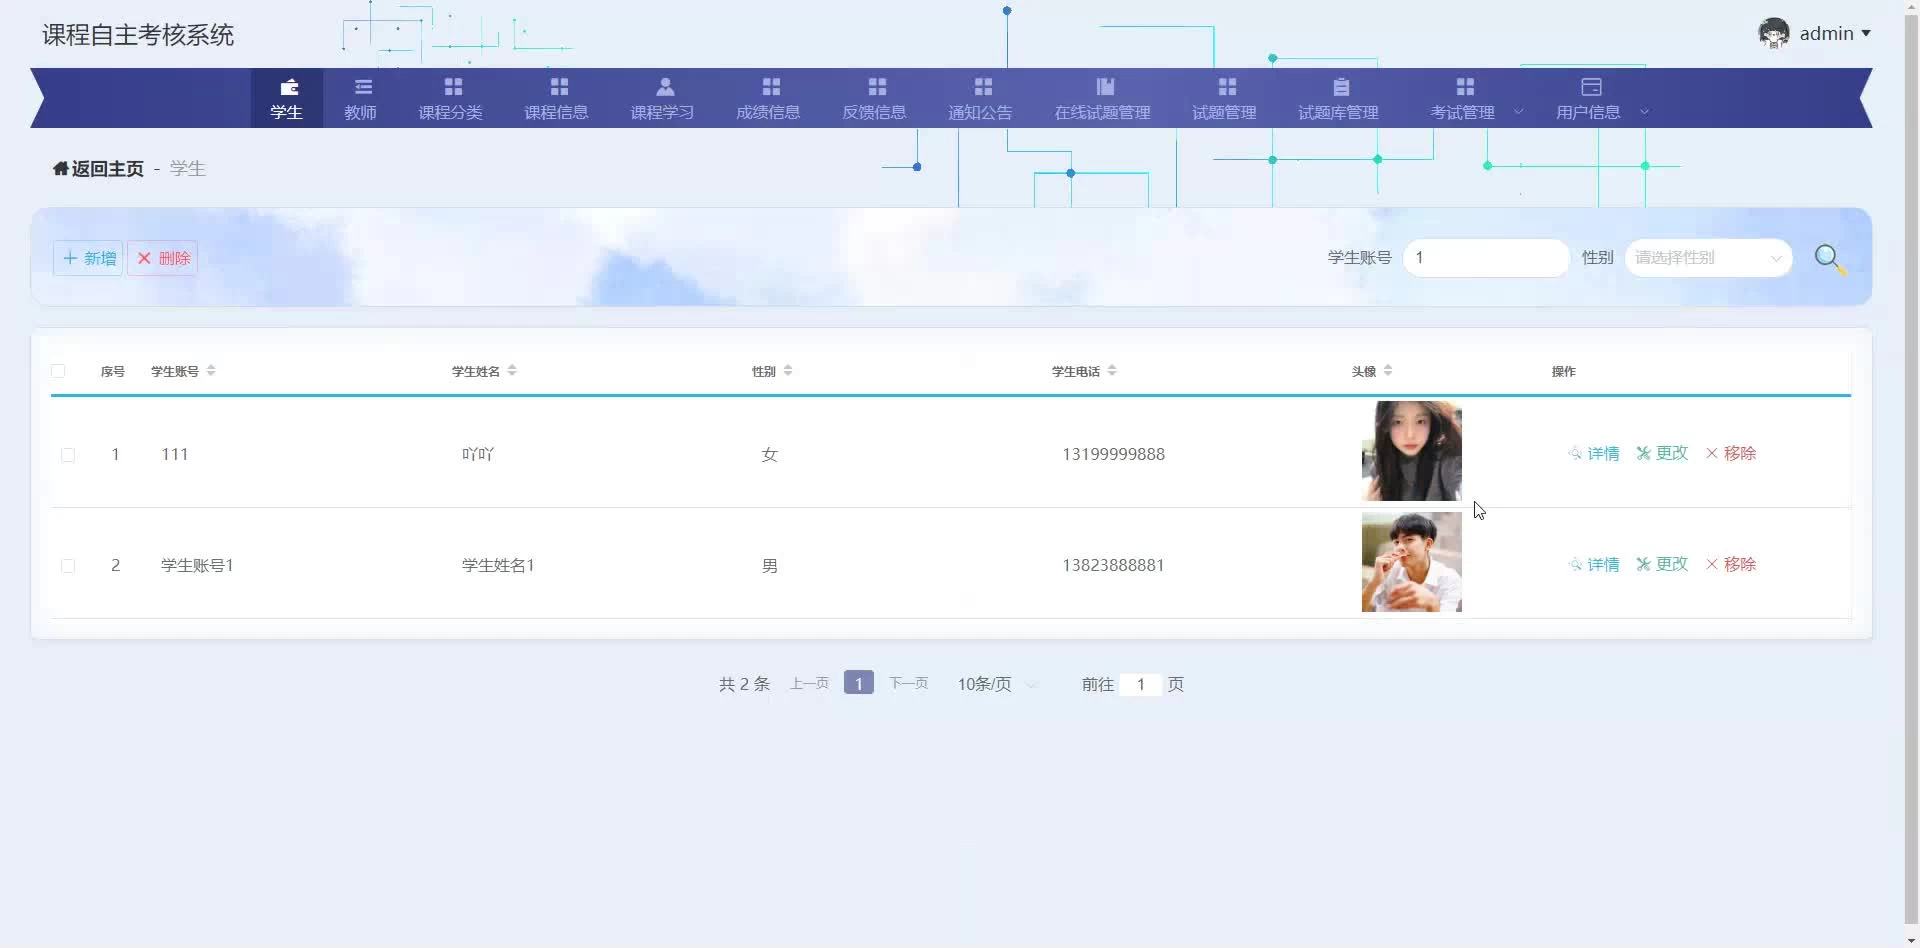Screen dimensions: 1920x948
Task: Click the 教师 list icon in navigation
Action: coord(363,87)
